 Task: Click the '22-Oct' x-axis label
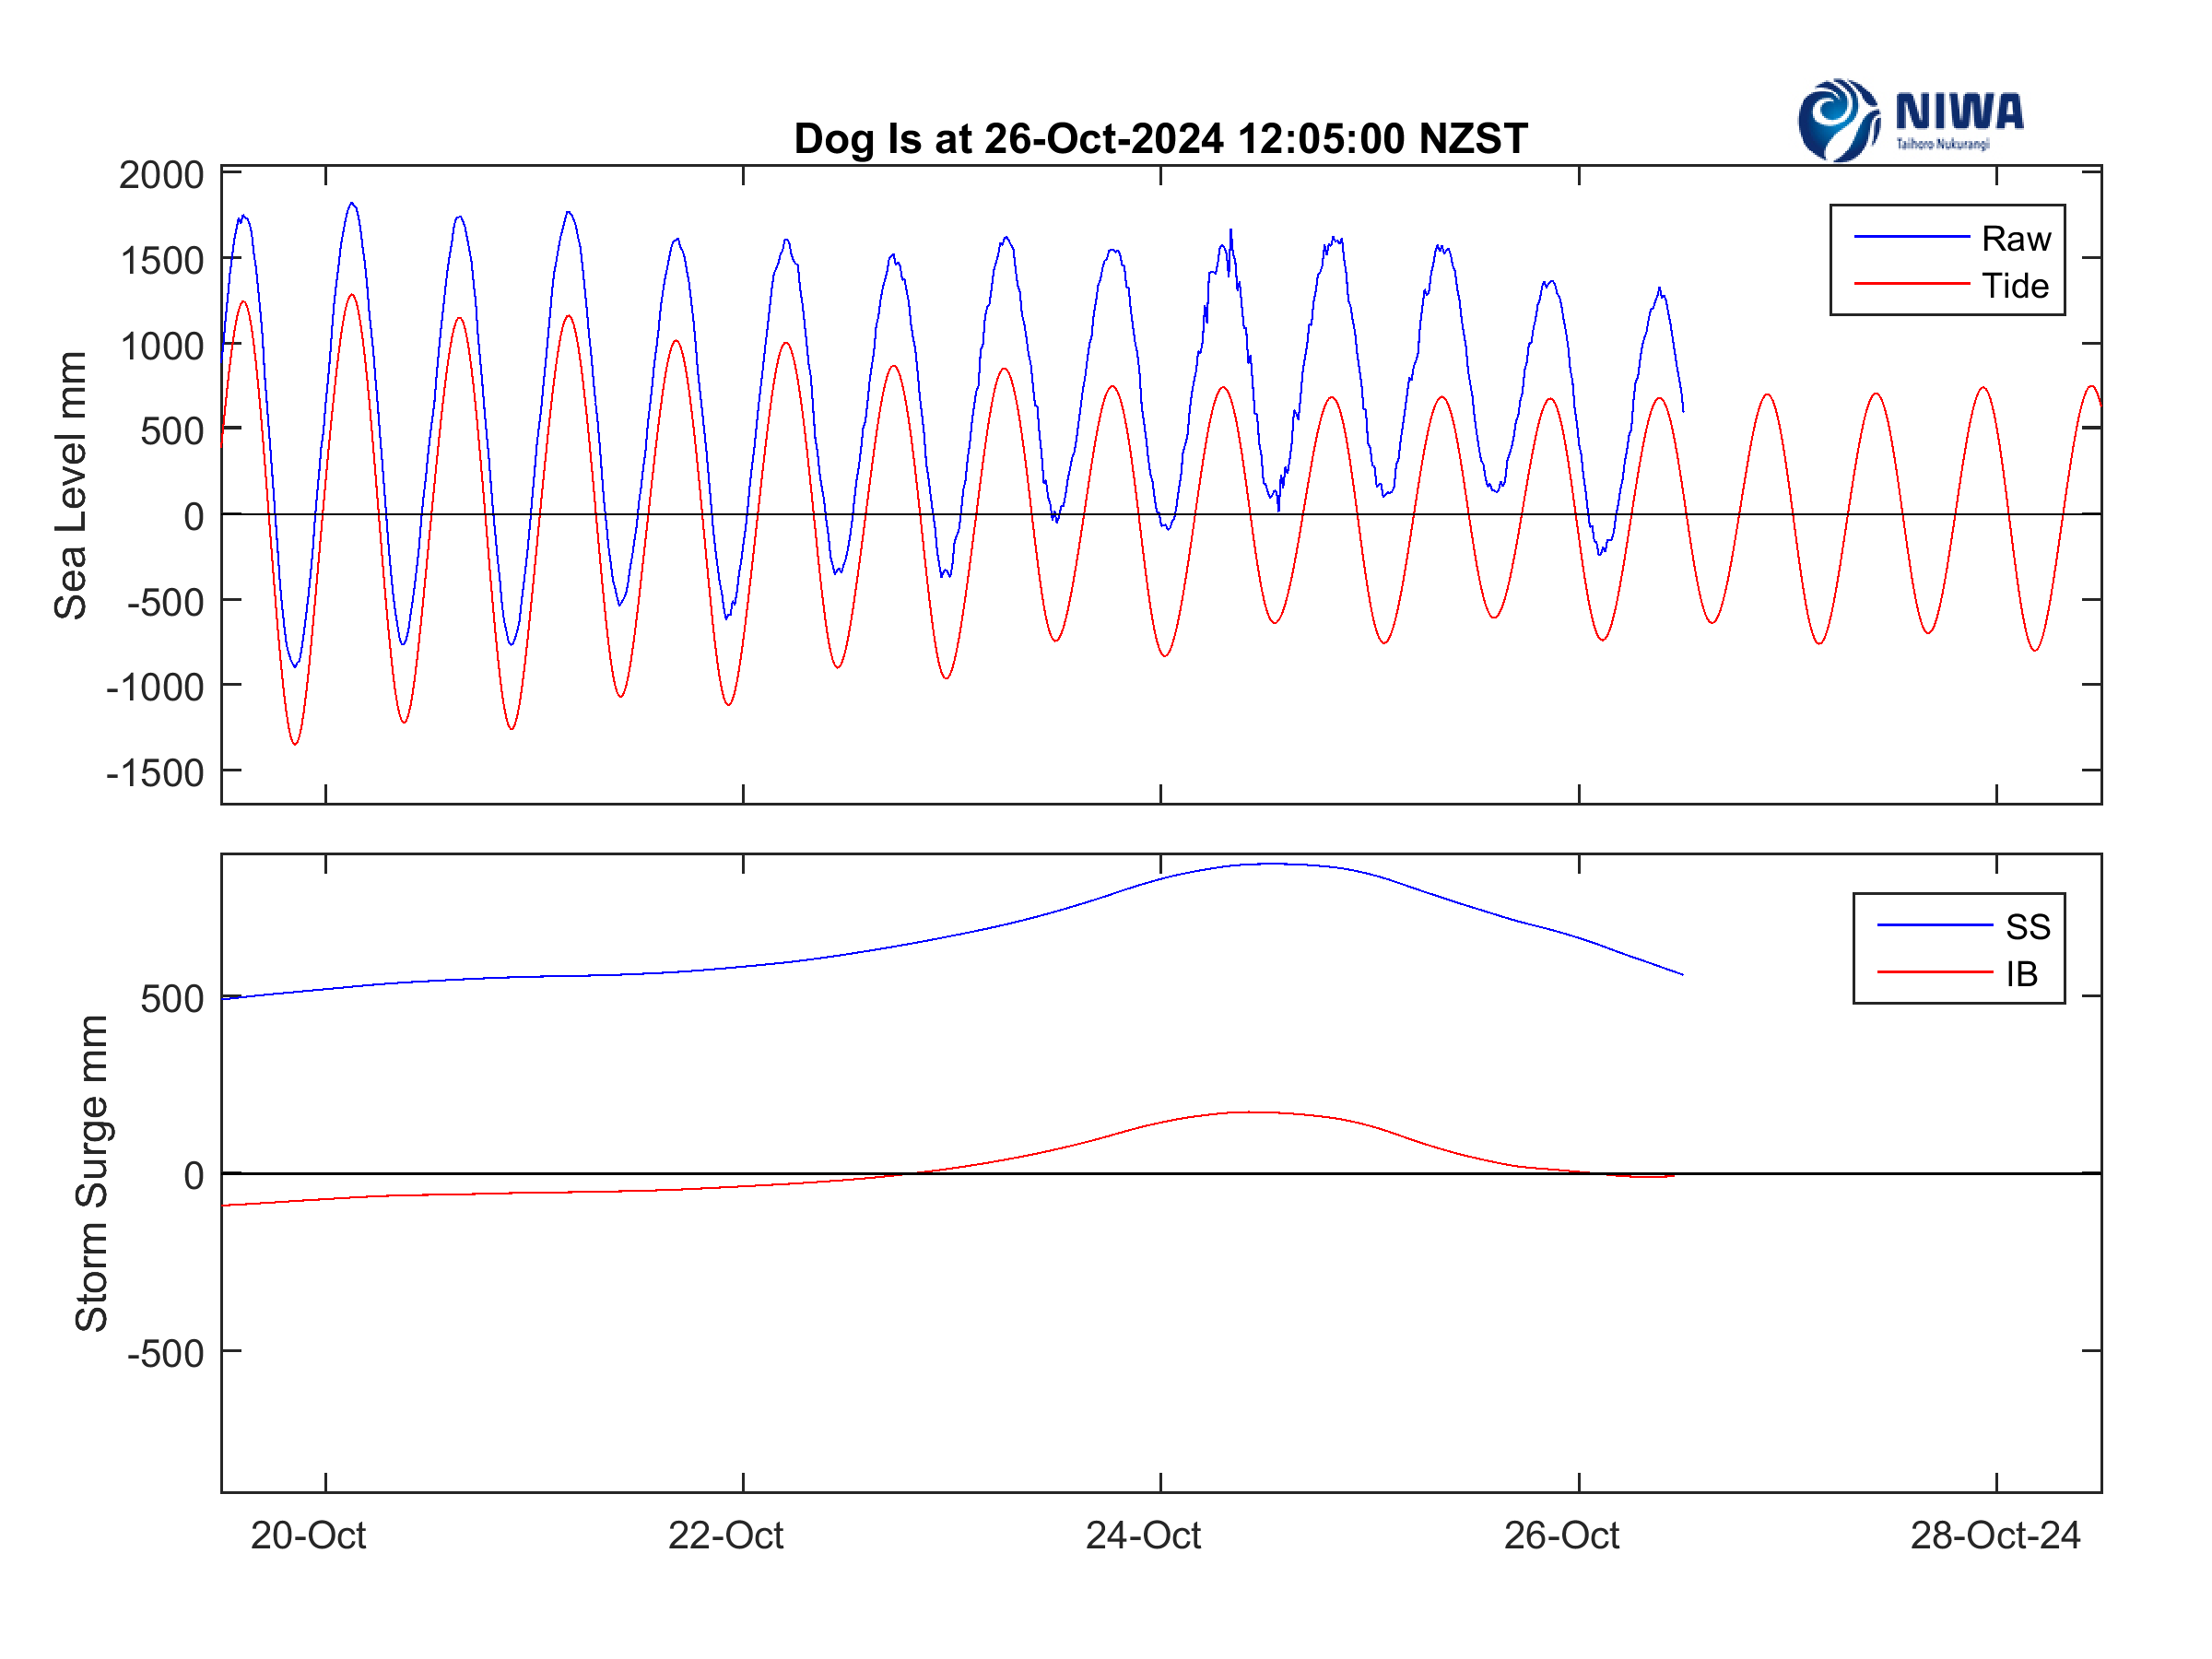(x=726, y=1535)
